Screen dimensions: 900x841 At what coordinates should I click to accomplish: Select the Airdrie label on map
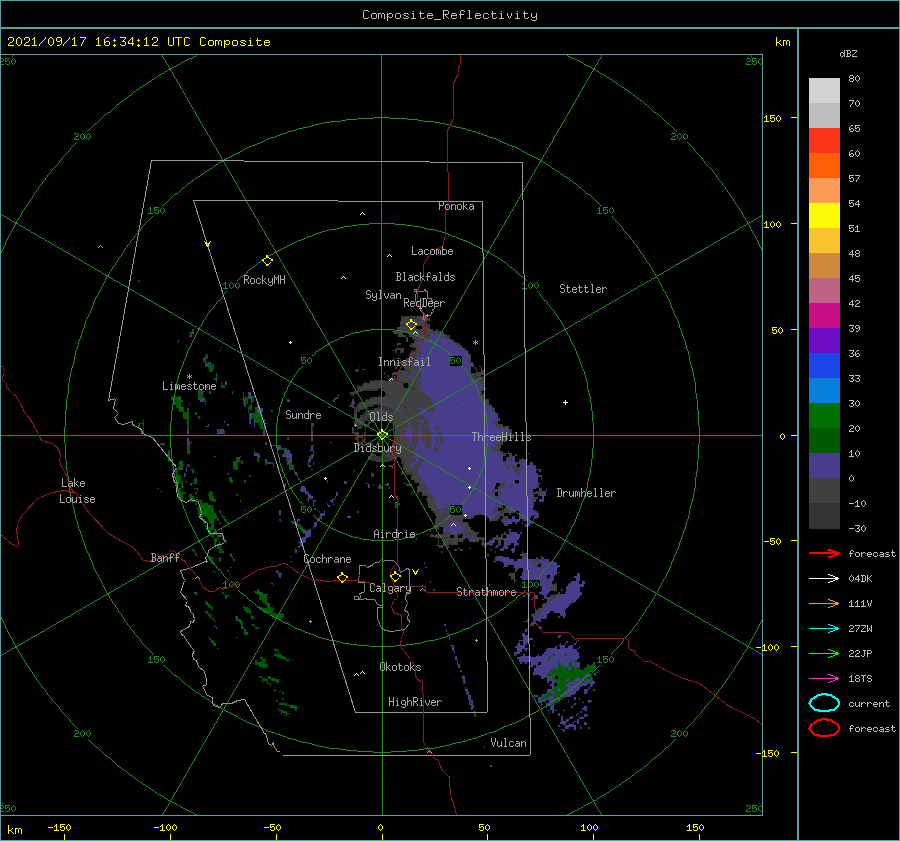(x=394, y=534)
